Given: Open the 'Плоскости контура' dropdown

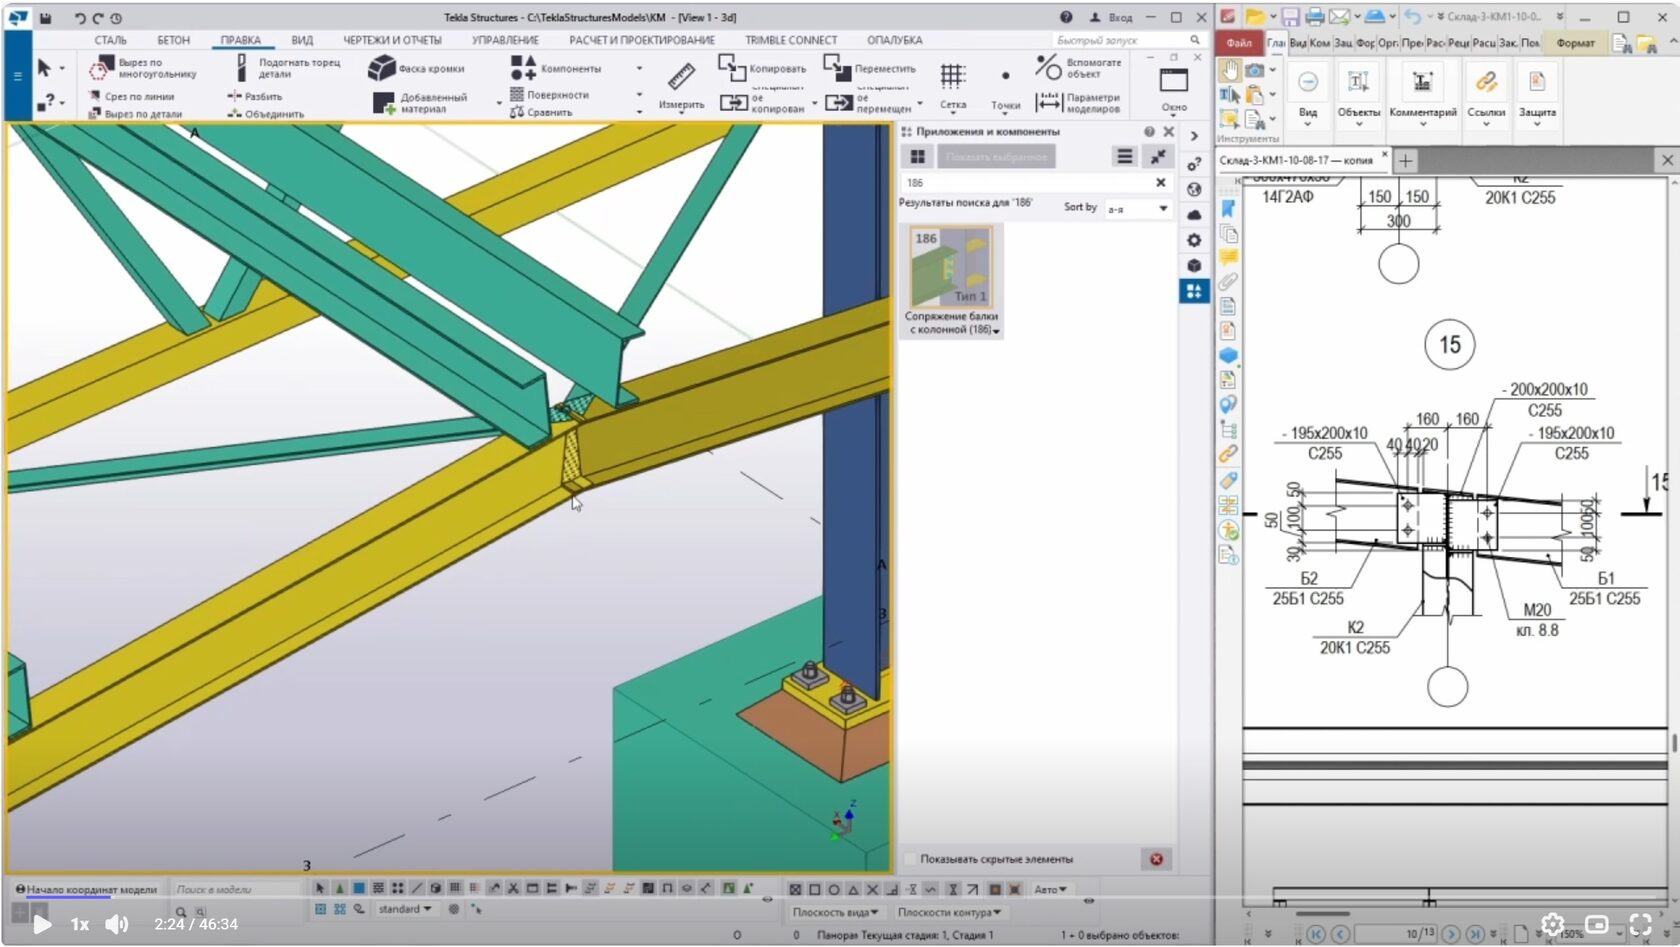Looking at the screenshot, I should [x=949, y=912].
